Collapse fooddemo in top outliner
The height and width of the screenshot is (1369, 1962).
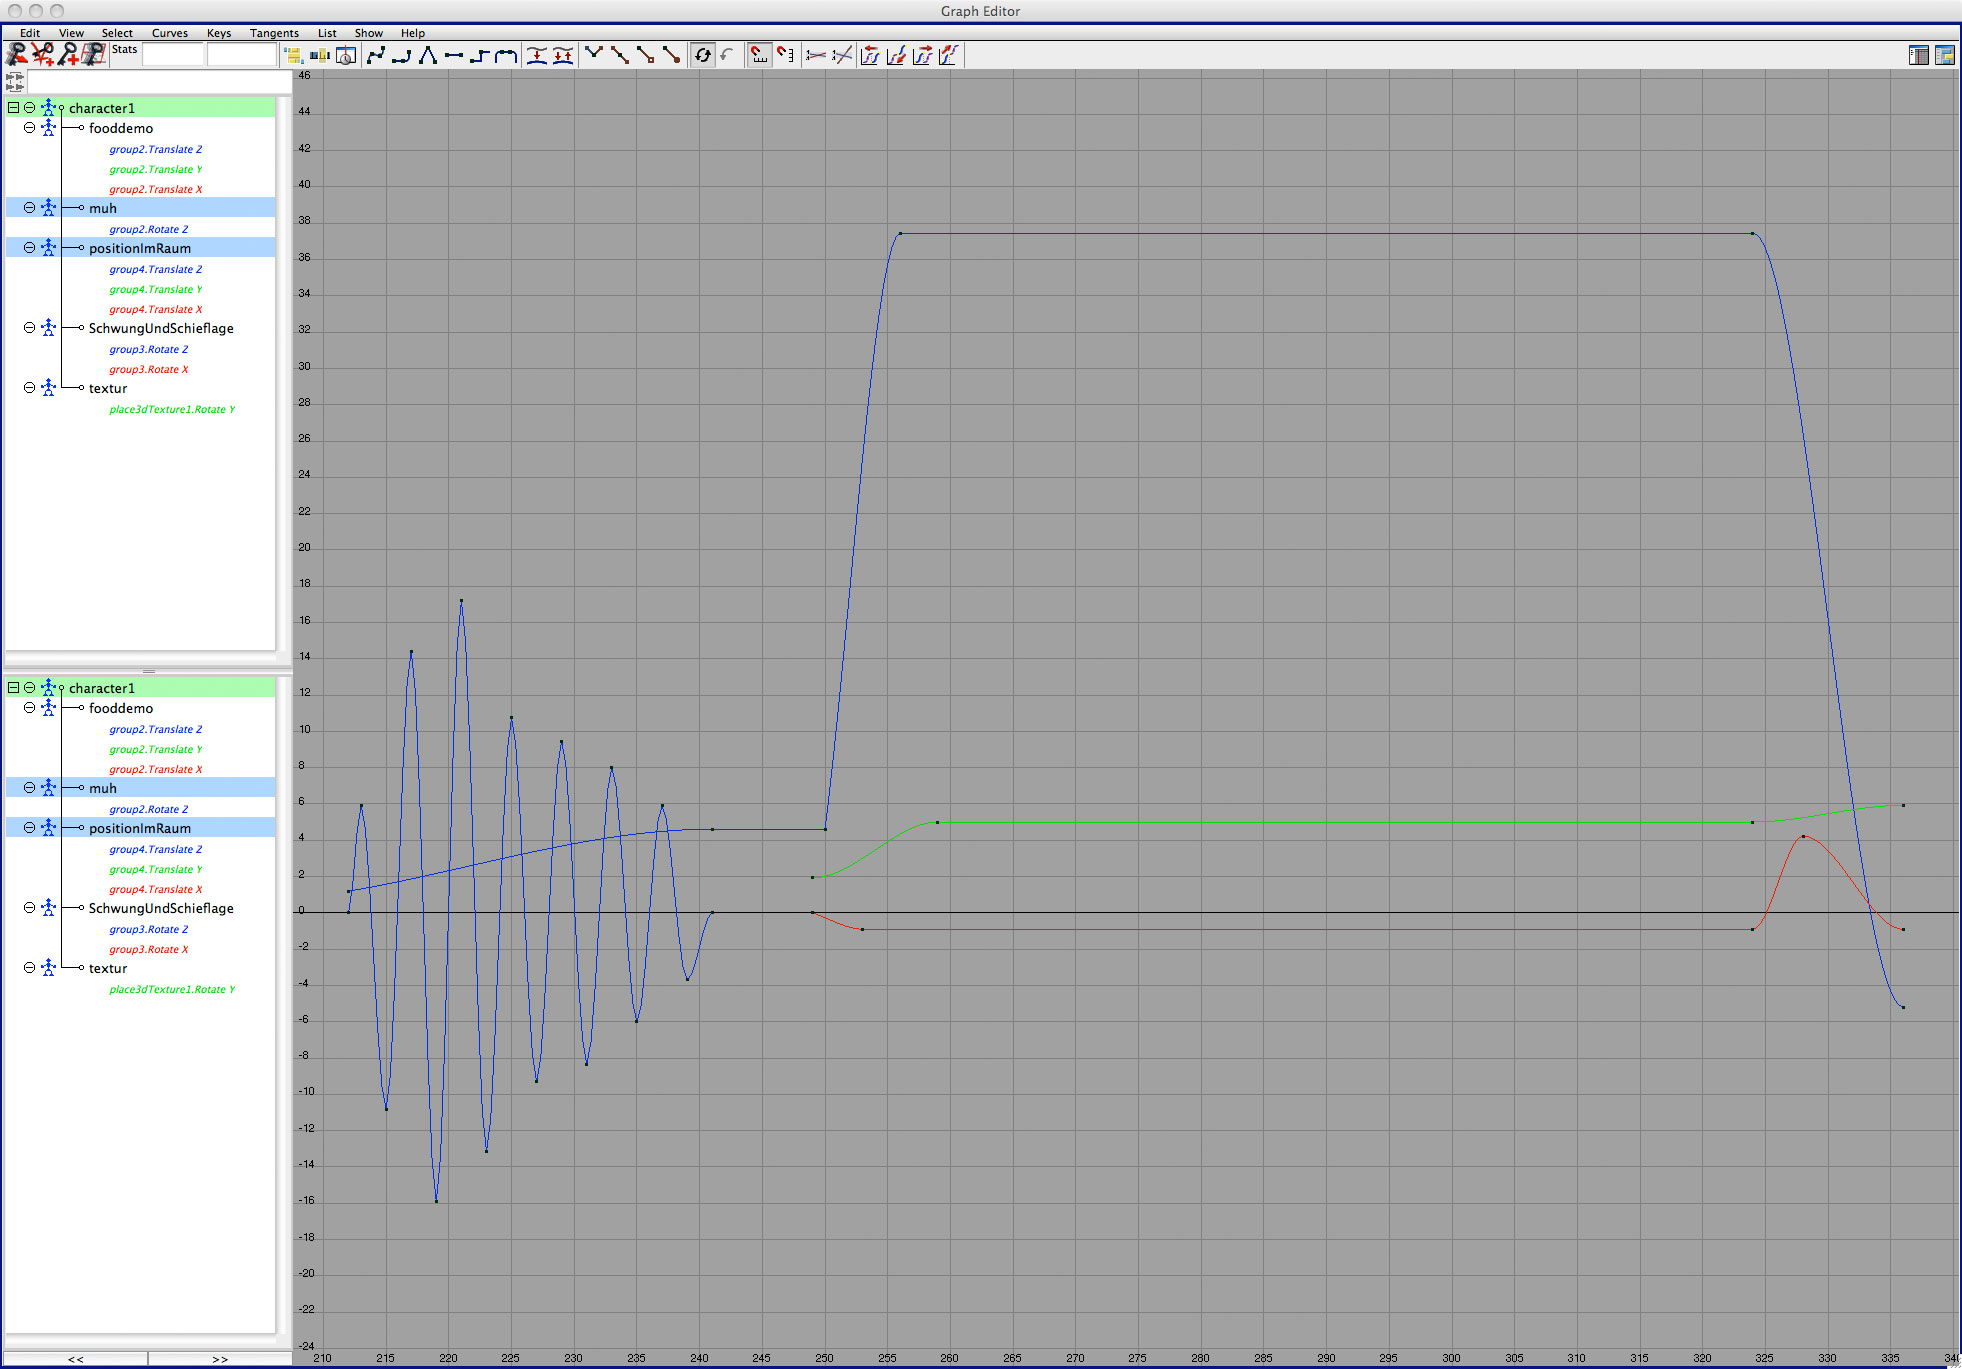click(29, 128)
